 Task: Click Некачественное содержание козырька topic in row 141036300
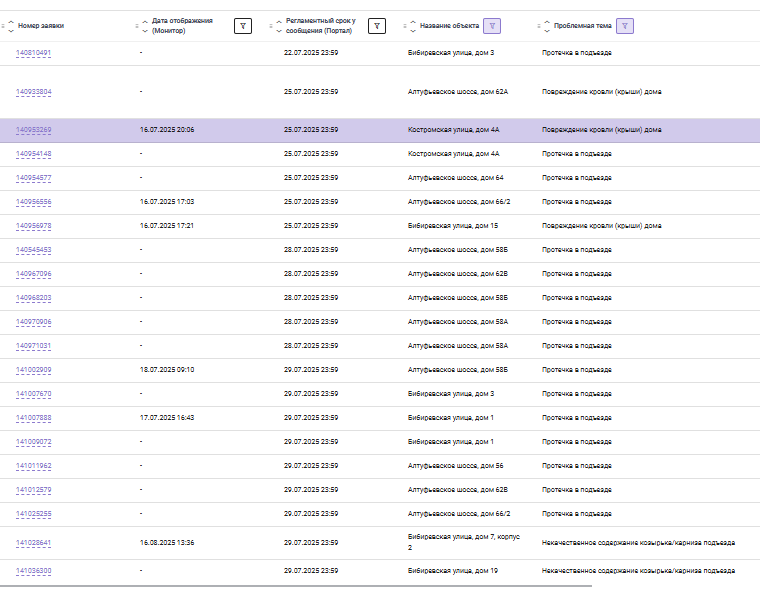tap(638, 571)
